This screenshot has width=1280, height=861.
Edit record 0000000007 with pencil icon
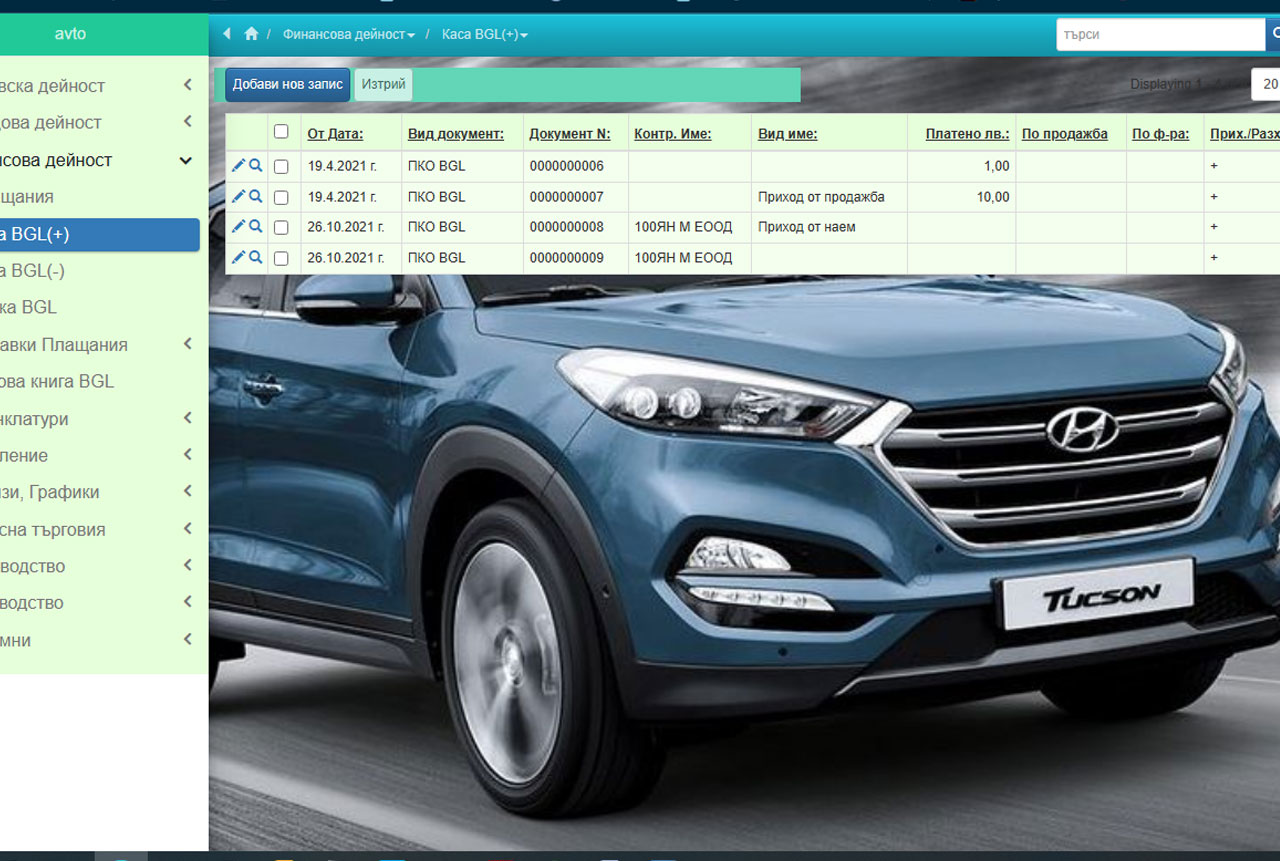tap(238, 196)
